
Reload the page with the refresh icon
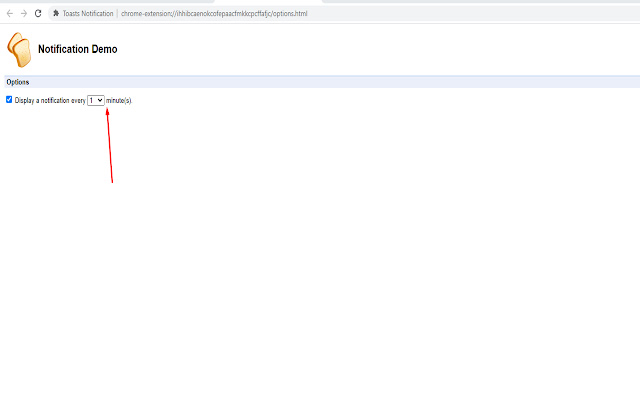pyautogui.click(x=38, y=13)
